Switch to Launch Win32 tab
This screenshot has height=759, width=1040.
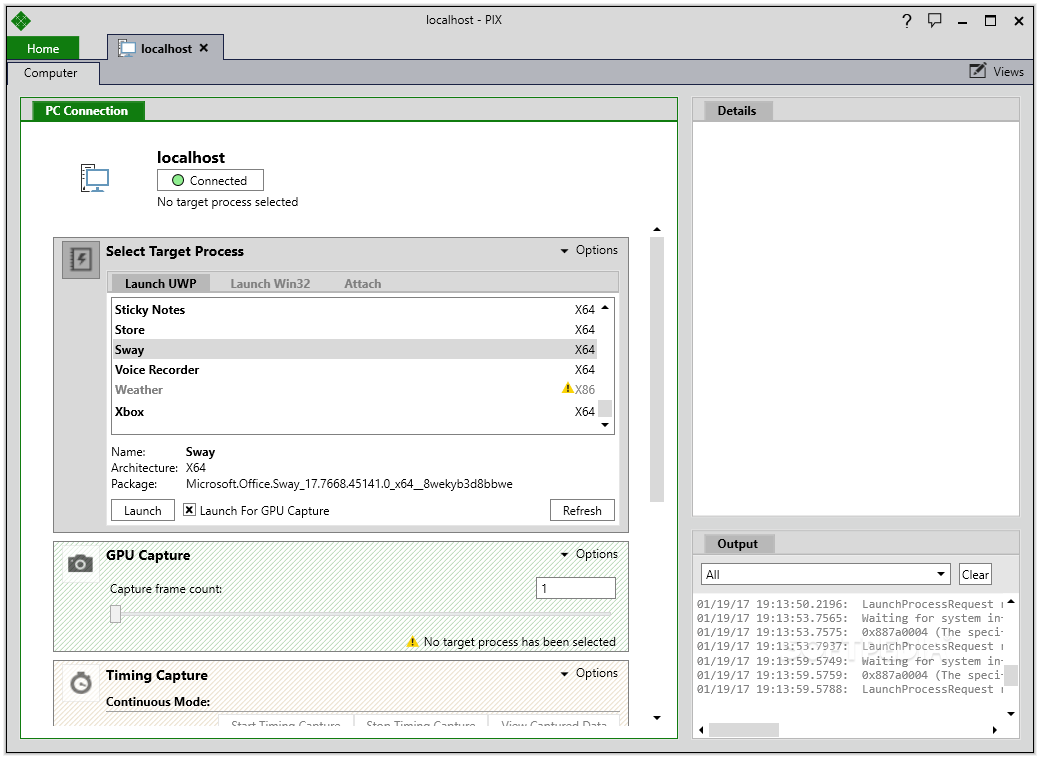[x=270, y=283]
